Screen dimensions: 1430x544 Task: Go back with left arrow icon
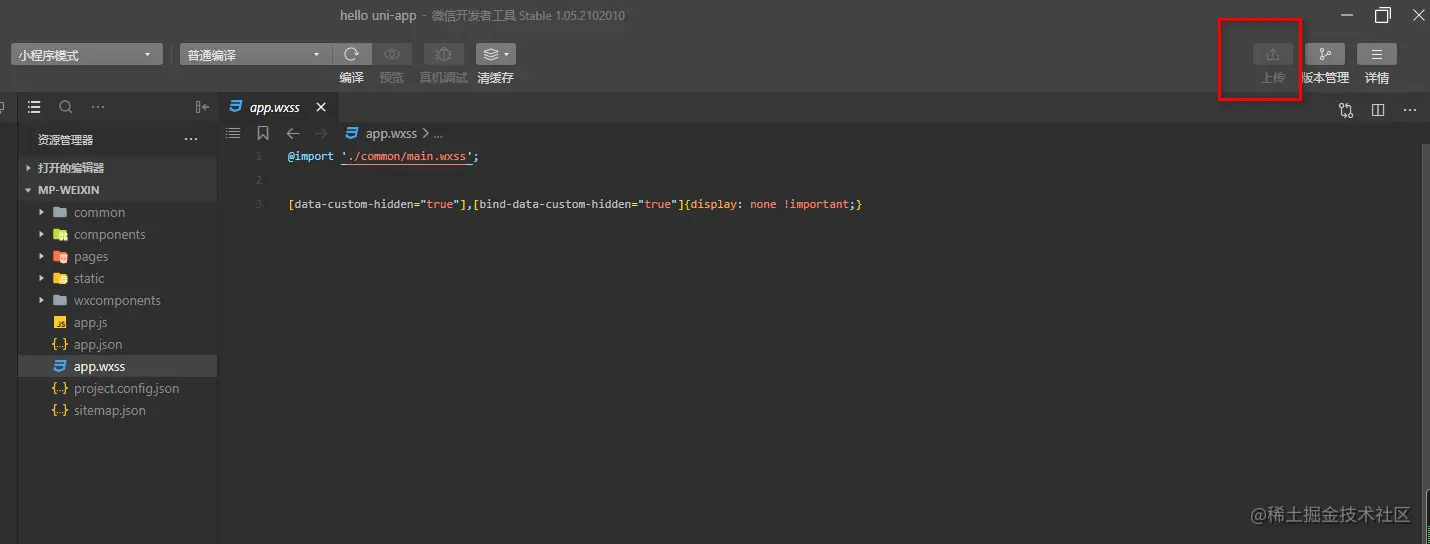(x=292, y=133)
